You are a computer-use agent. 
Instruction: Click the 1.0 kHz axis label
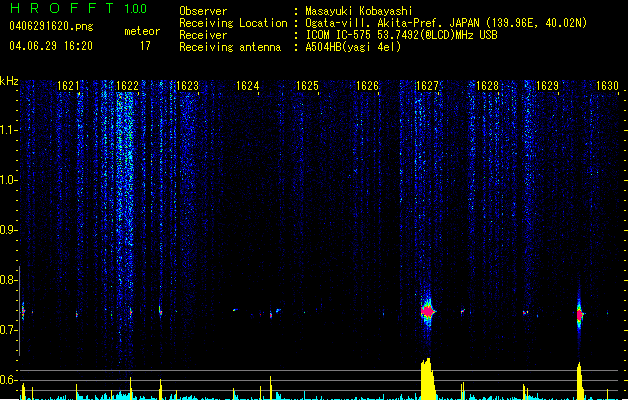(x=9, y=180)
